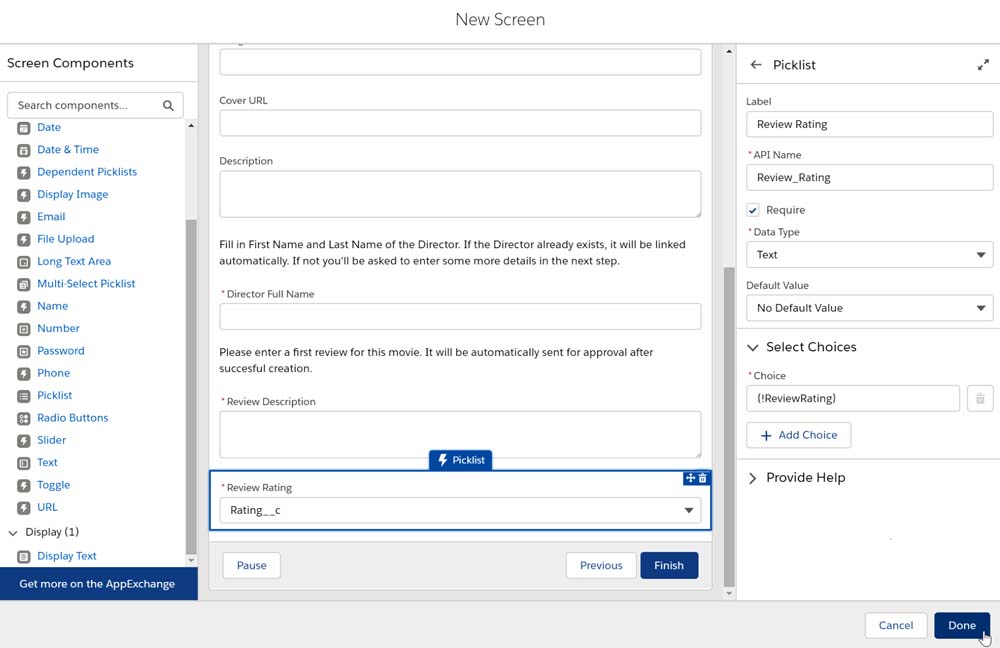
Task: Click the Add Choice button
Action: tap(798, 435)
